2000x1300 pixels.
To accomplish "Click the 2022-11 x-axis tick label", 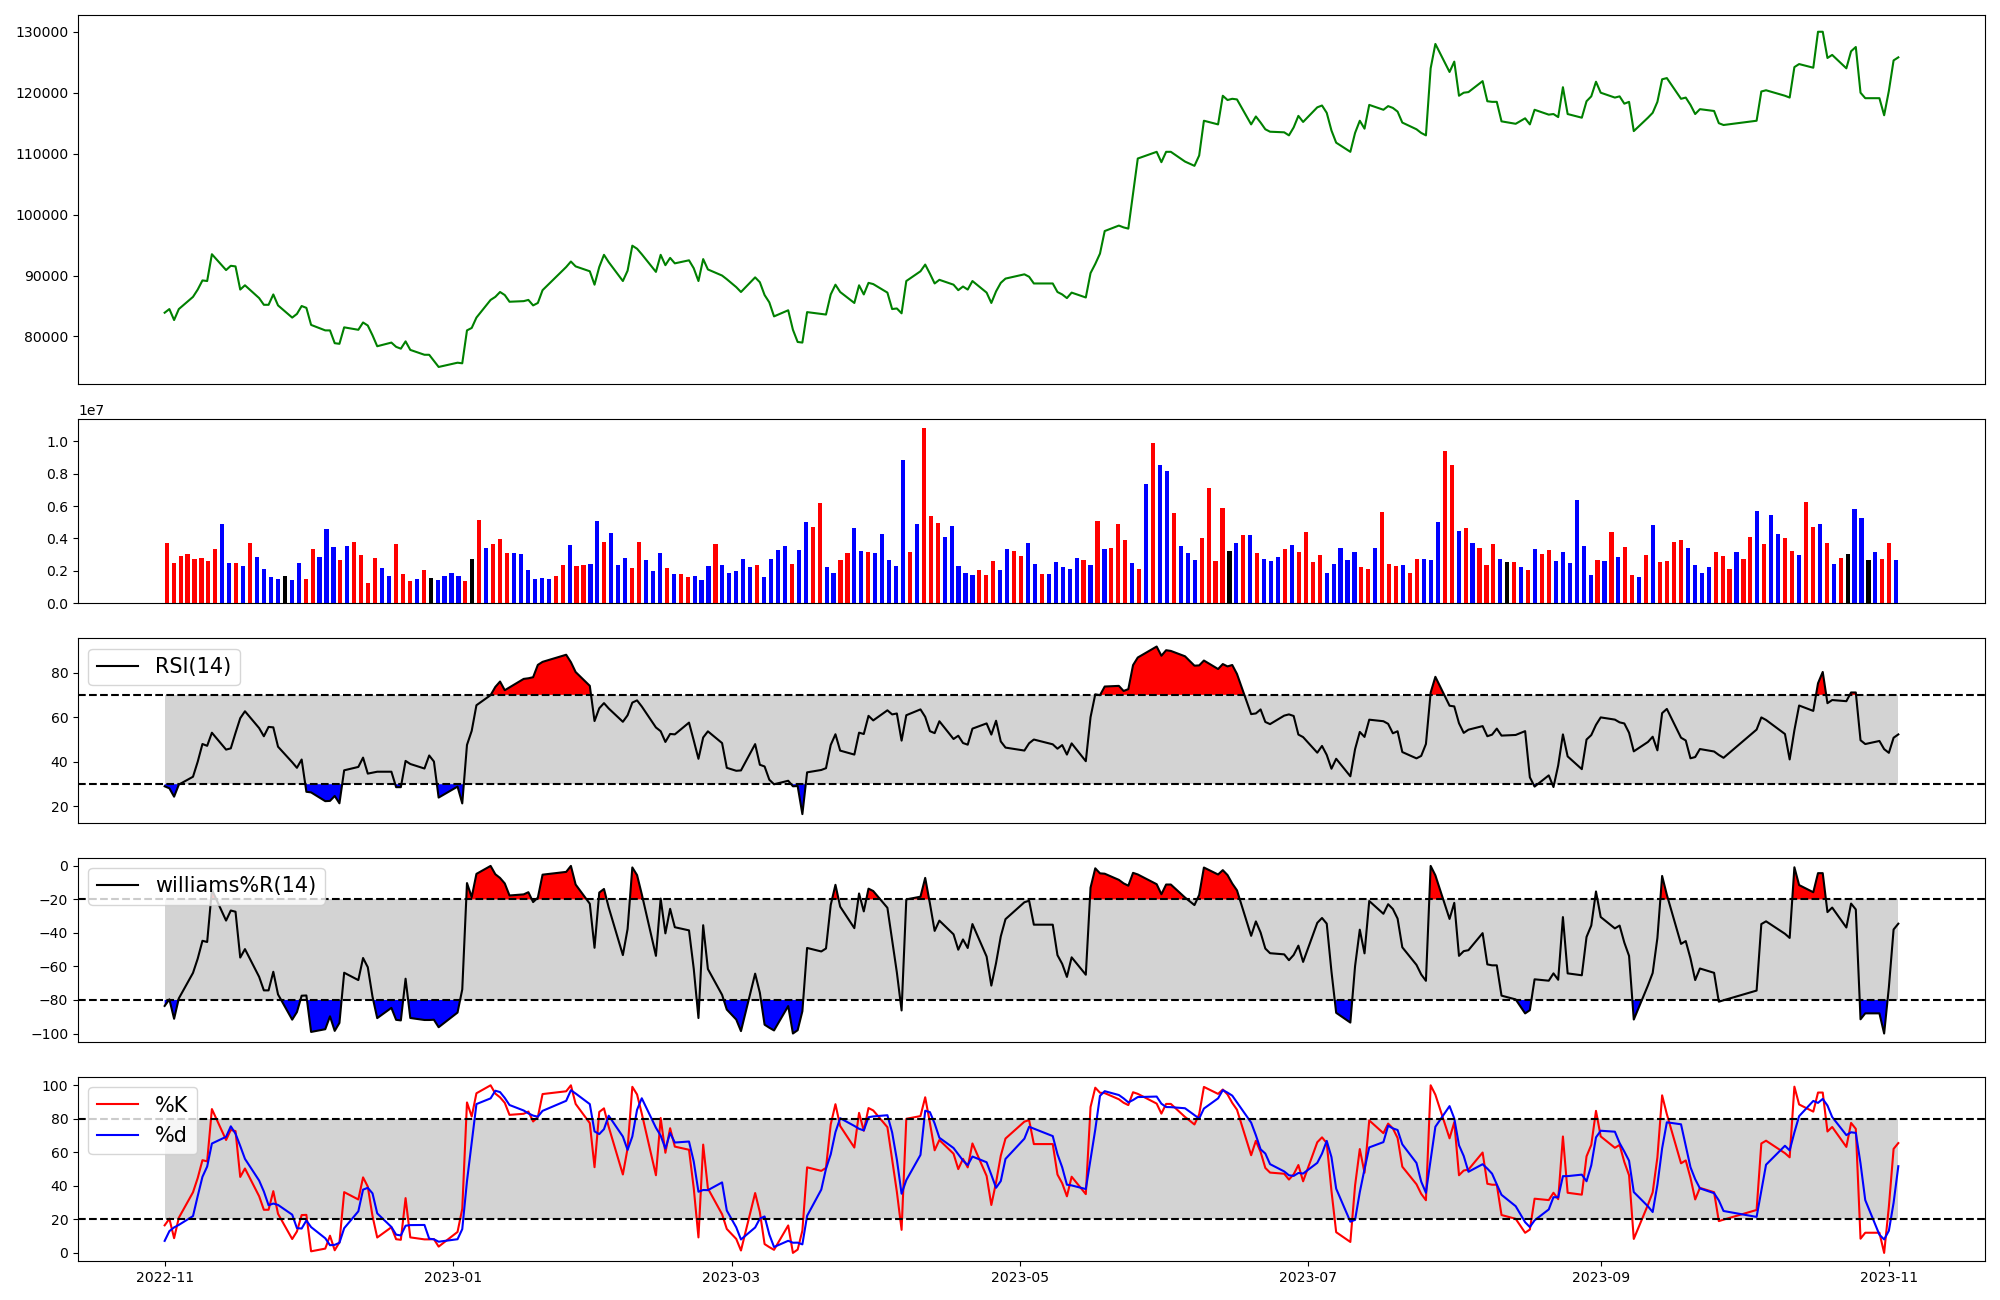I will tap(165, 1277).
